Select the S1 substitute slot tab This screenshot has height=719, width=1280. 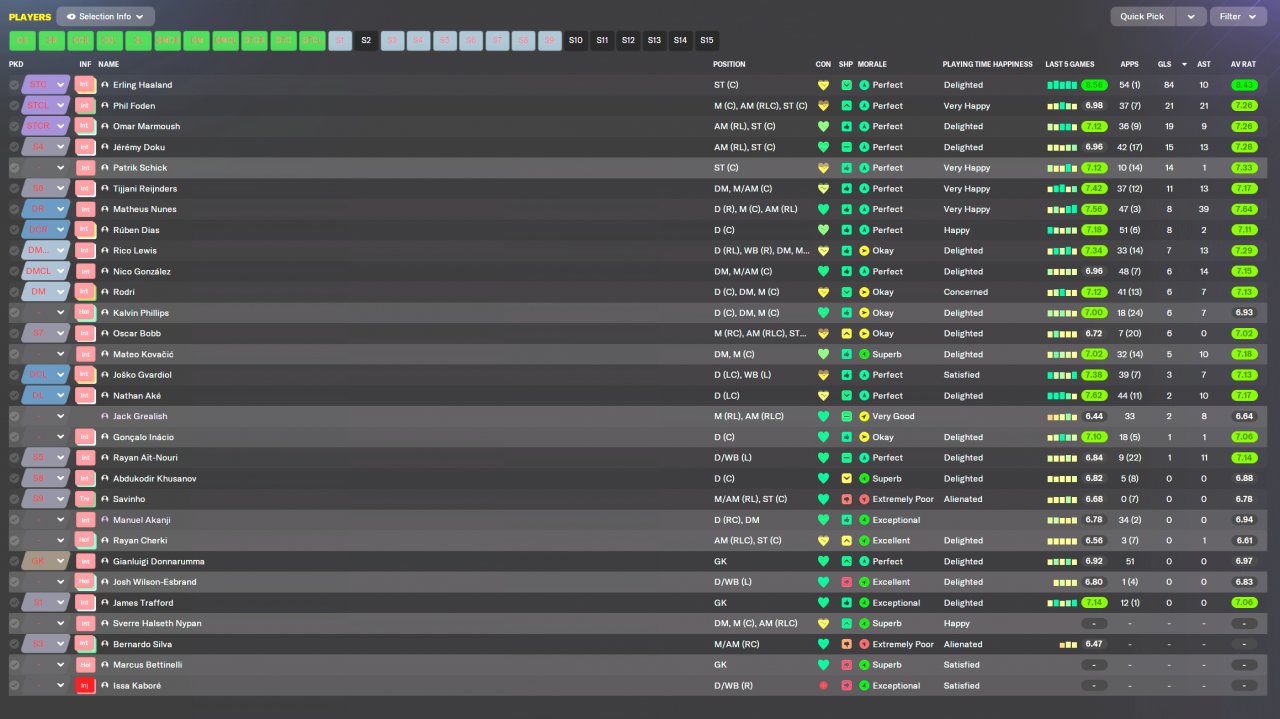click(x=340, y=41)
